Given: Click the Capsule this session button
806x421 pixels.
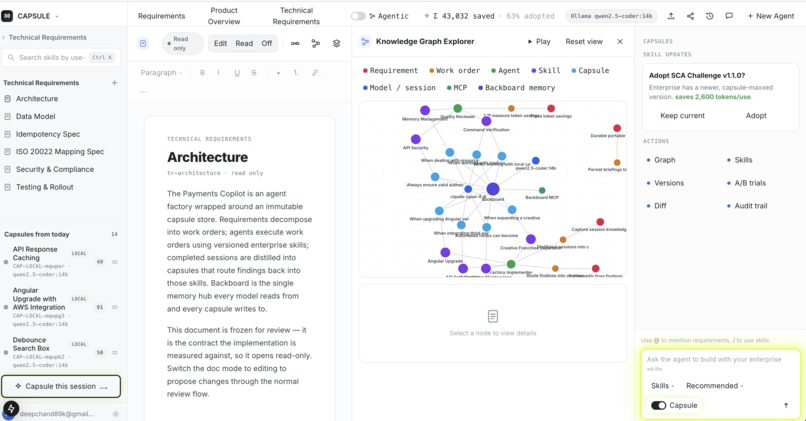Looking at the screenshot, I should click(x=61, y=387).
